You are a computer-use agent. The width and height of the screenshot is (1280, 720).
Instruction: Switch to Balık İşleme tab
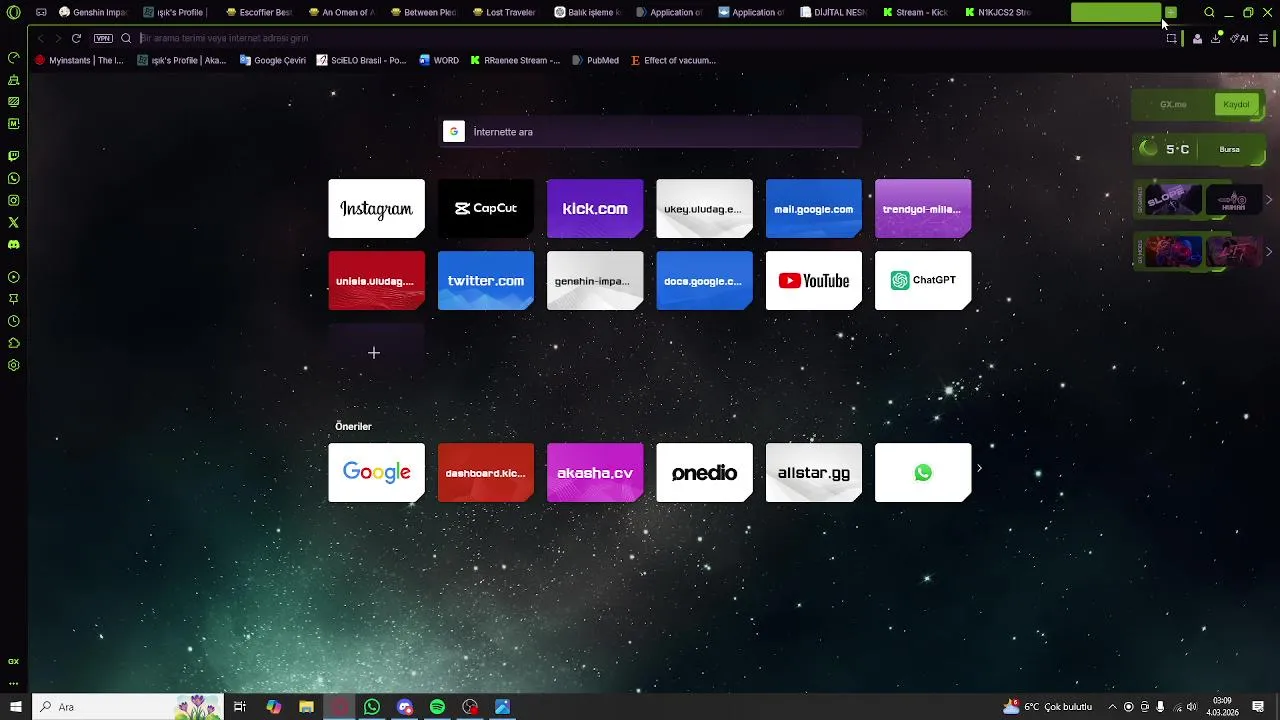click(x=587, y=13)
